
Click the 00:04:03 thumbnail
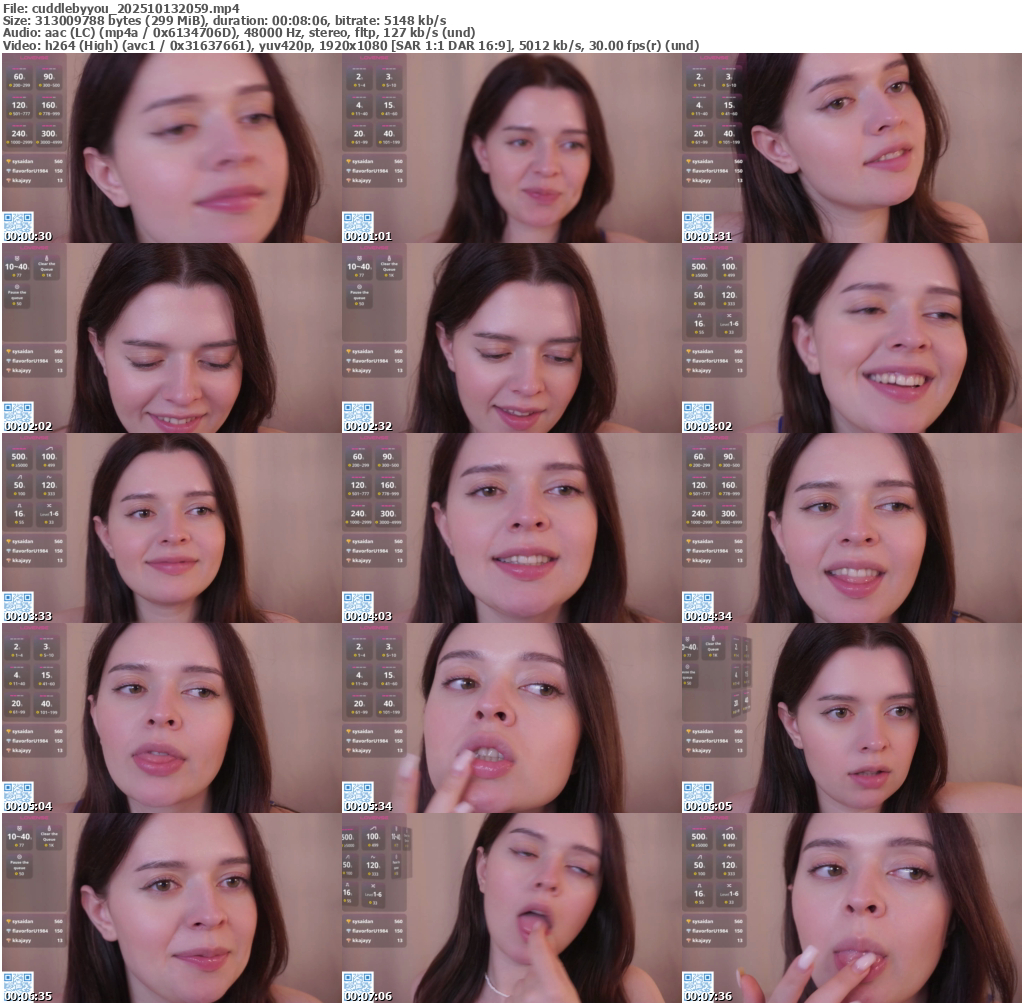pos(511,528)
